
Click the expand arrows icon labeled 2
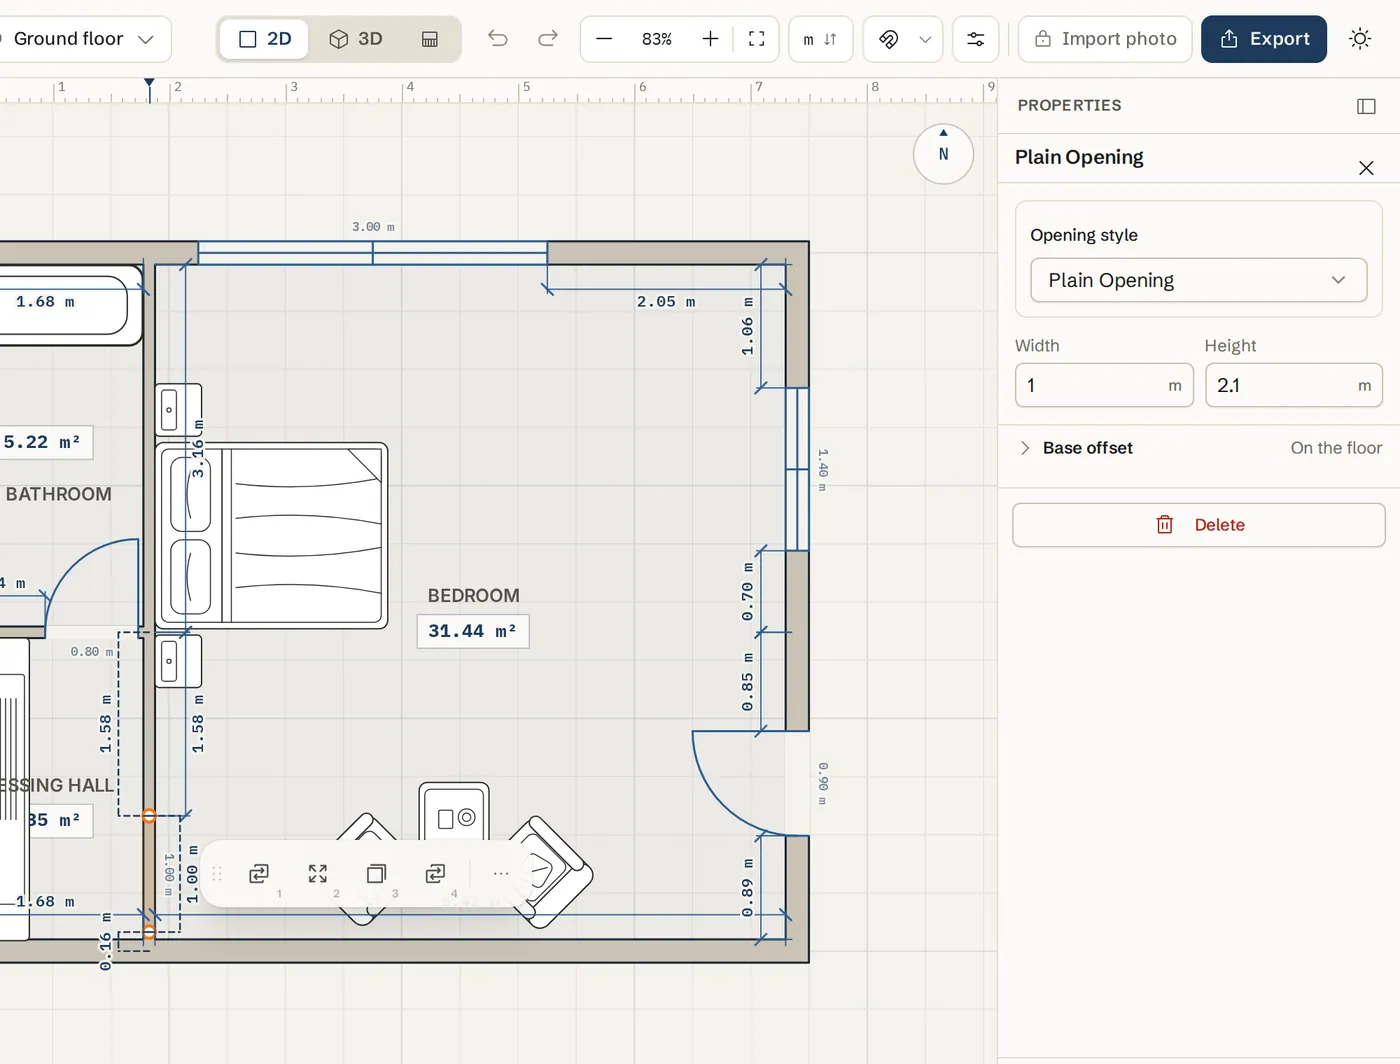318,874
